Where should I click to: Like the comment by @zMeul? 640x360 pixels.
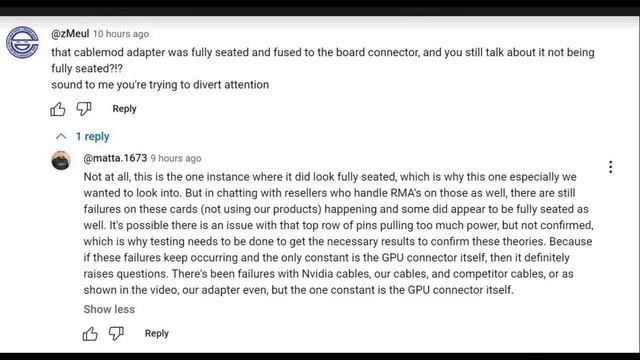click(x=58, y=109)
